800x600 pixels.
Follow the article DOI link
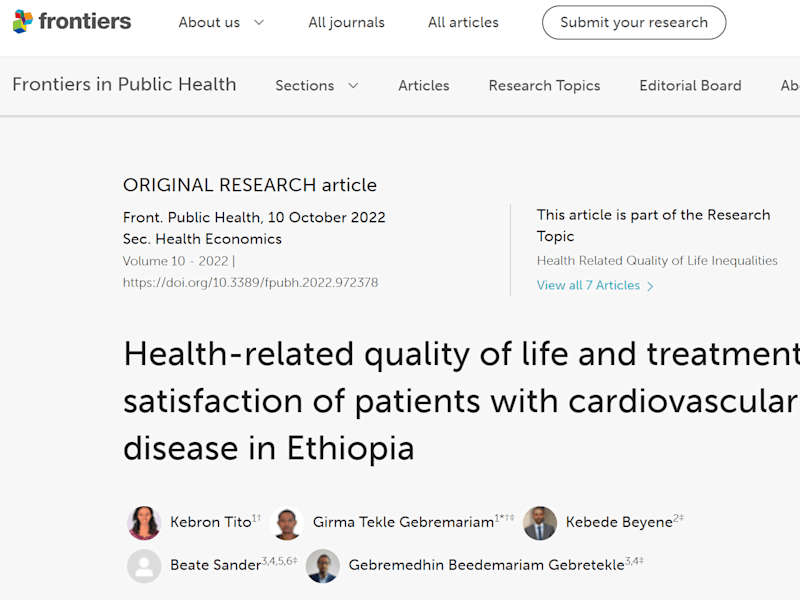tap(250, 283)
